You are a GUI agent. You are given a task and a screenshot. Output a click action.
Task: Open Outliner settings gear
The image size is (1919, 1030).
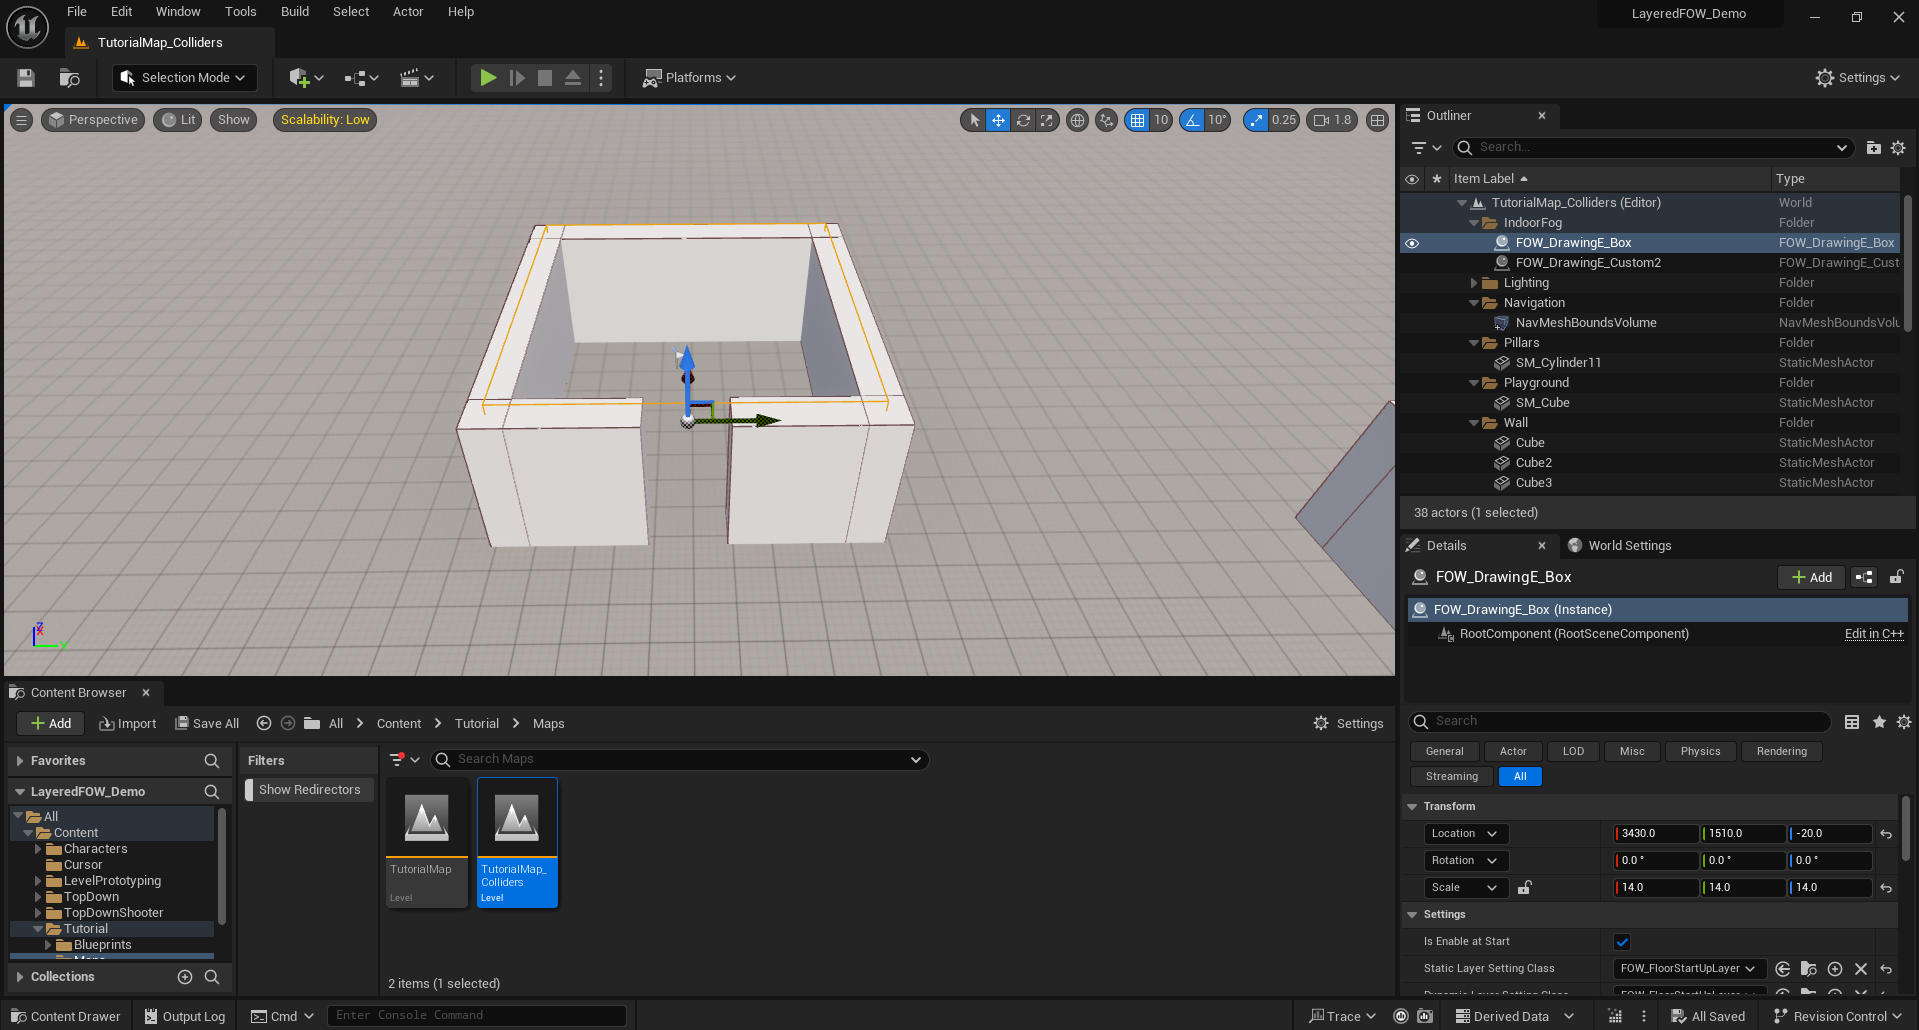point(1898,148)
